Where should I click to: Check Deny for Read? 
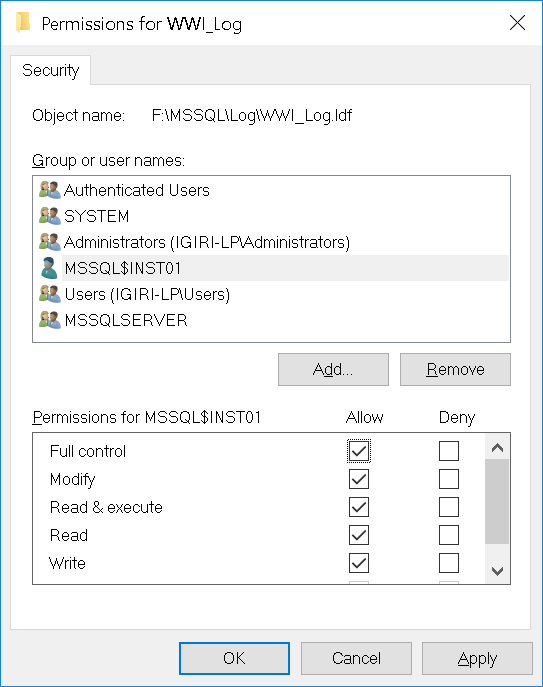[x=449, y=535]
